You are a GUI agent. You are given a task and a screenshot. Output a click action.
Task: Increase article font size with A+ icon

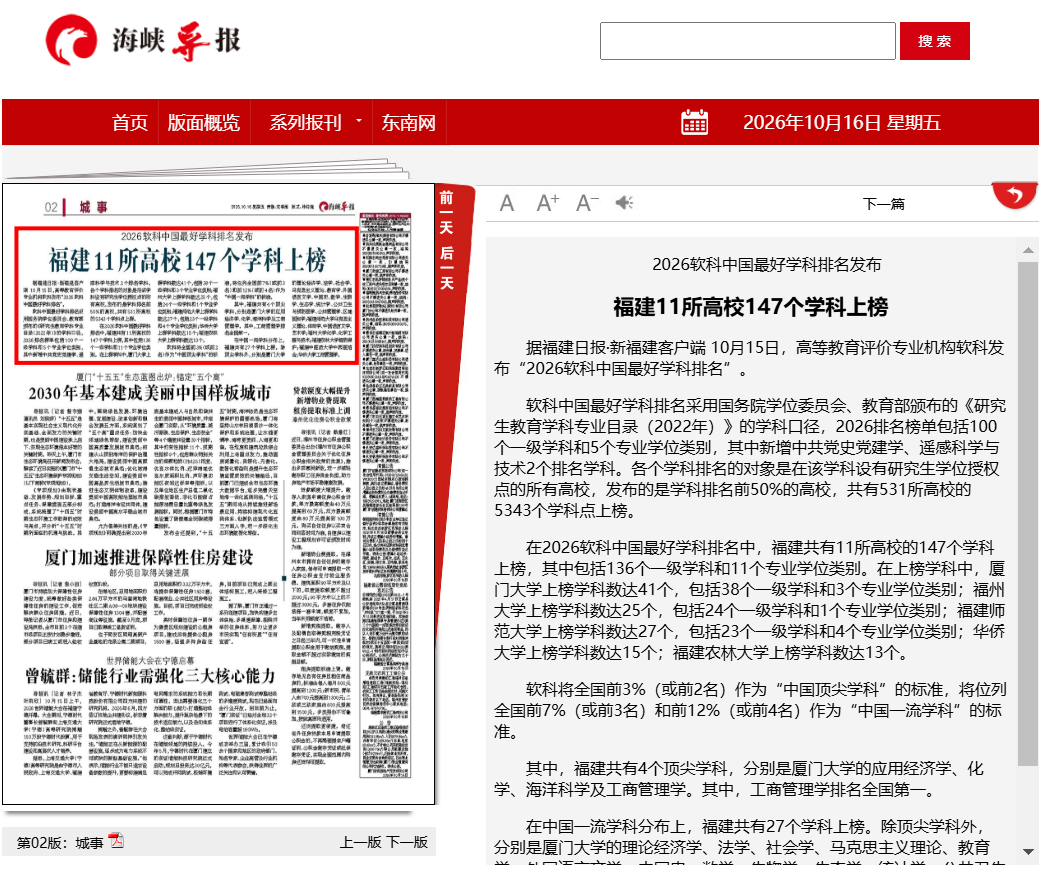click(x=547, y=203)
